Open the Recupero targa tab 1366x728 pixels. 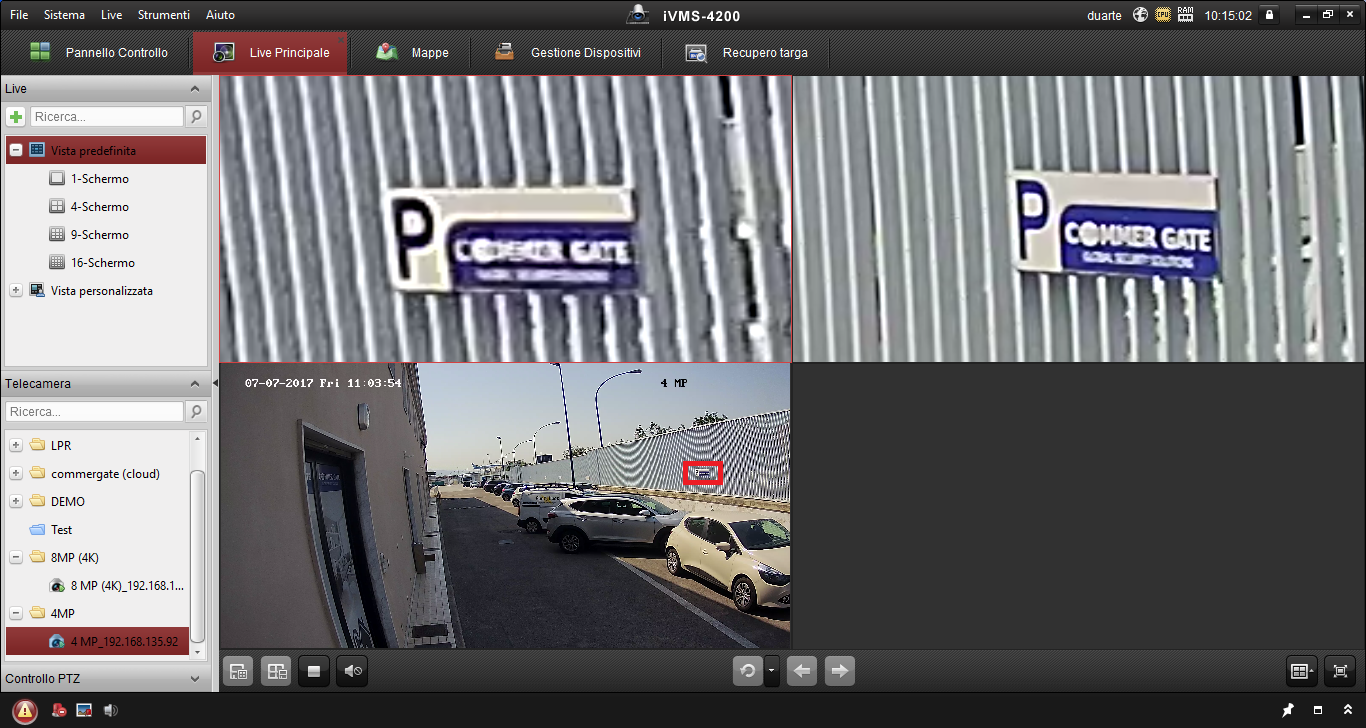click(746, 53)
